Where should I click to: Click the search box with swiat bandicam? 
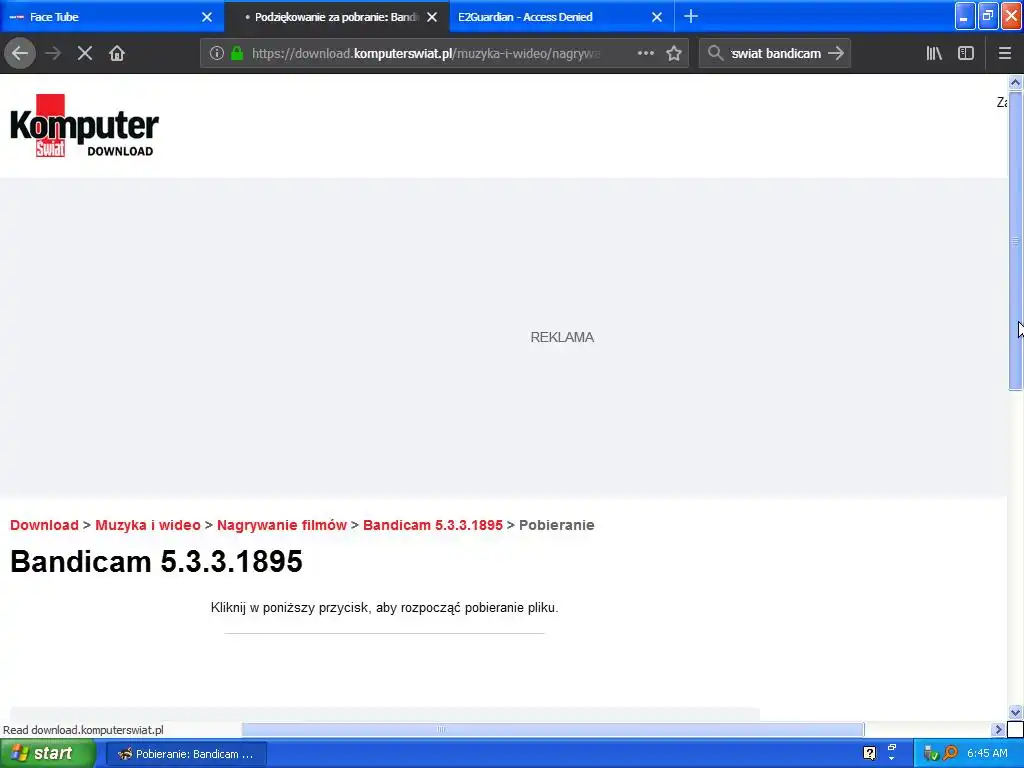click(776, 54)
